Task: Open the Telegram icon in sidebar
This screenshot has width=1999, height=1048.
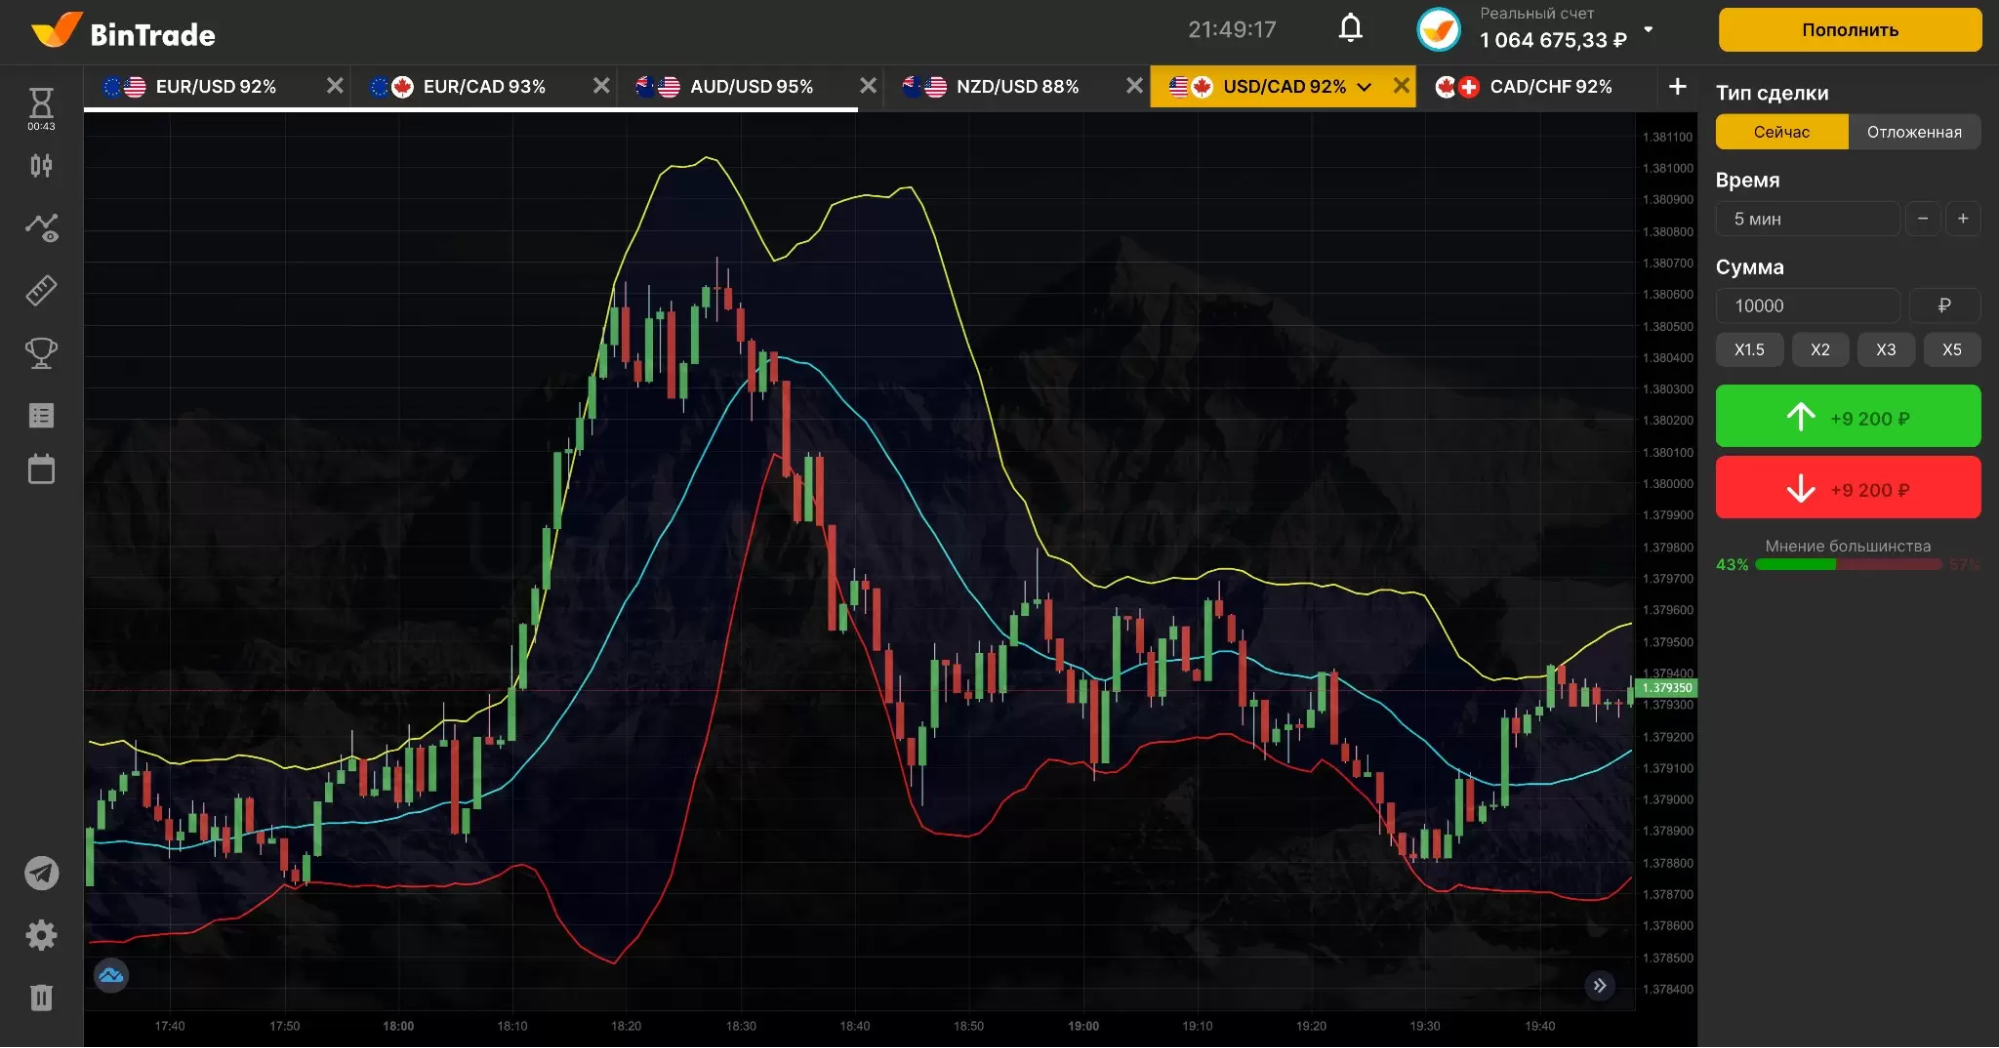Action: 41,873
